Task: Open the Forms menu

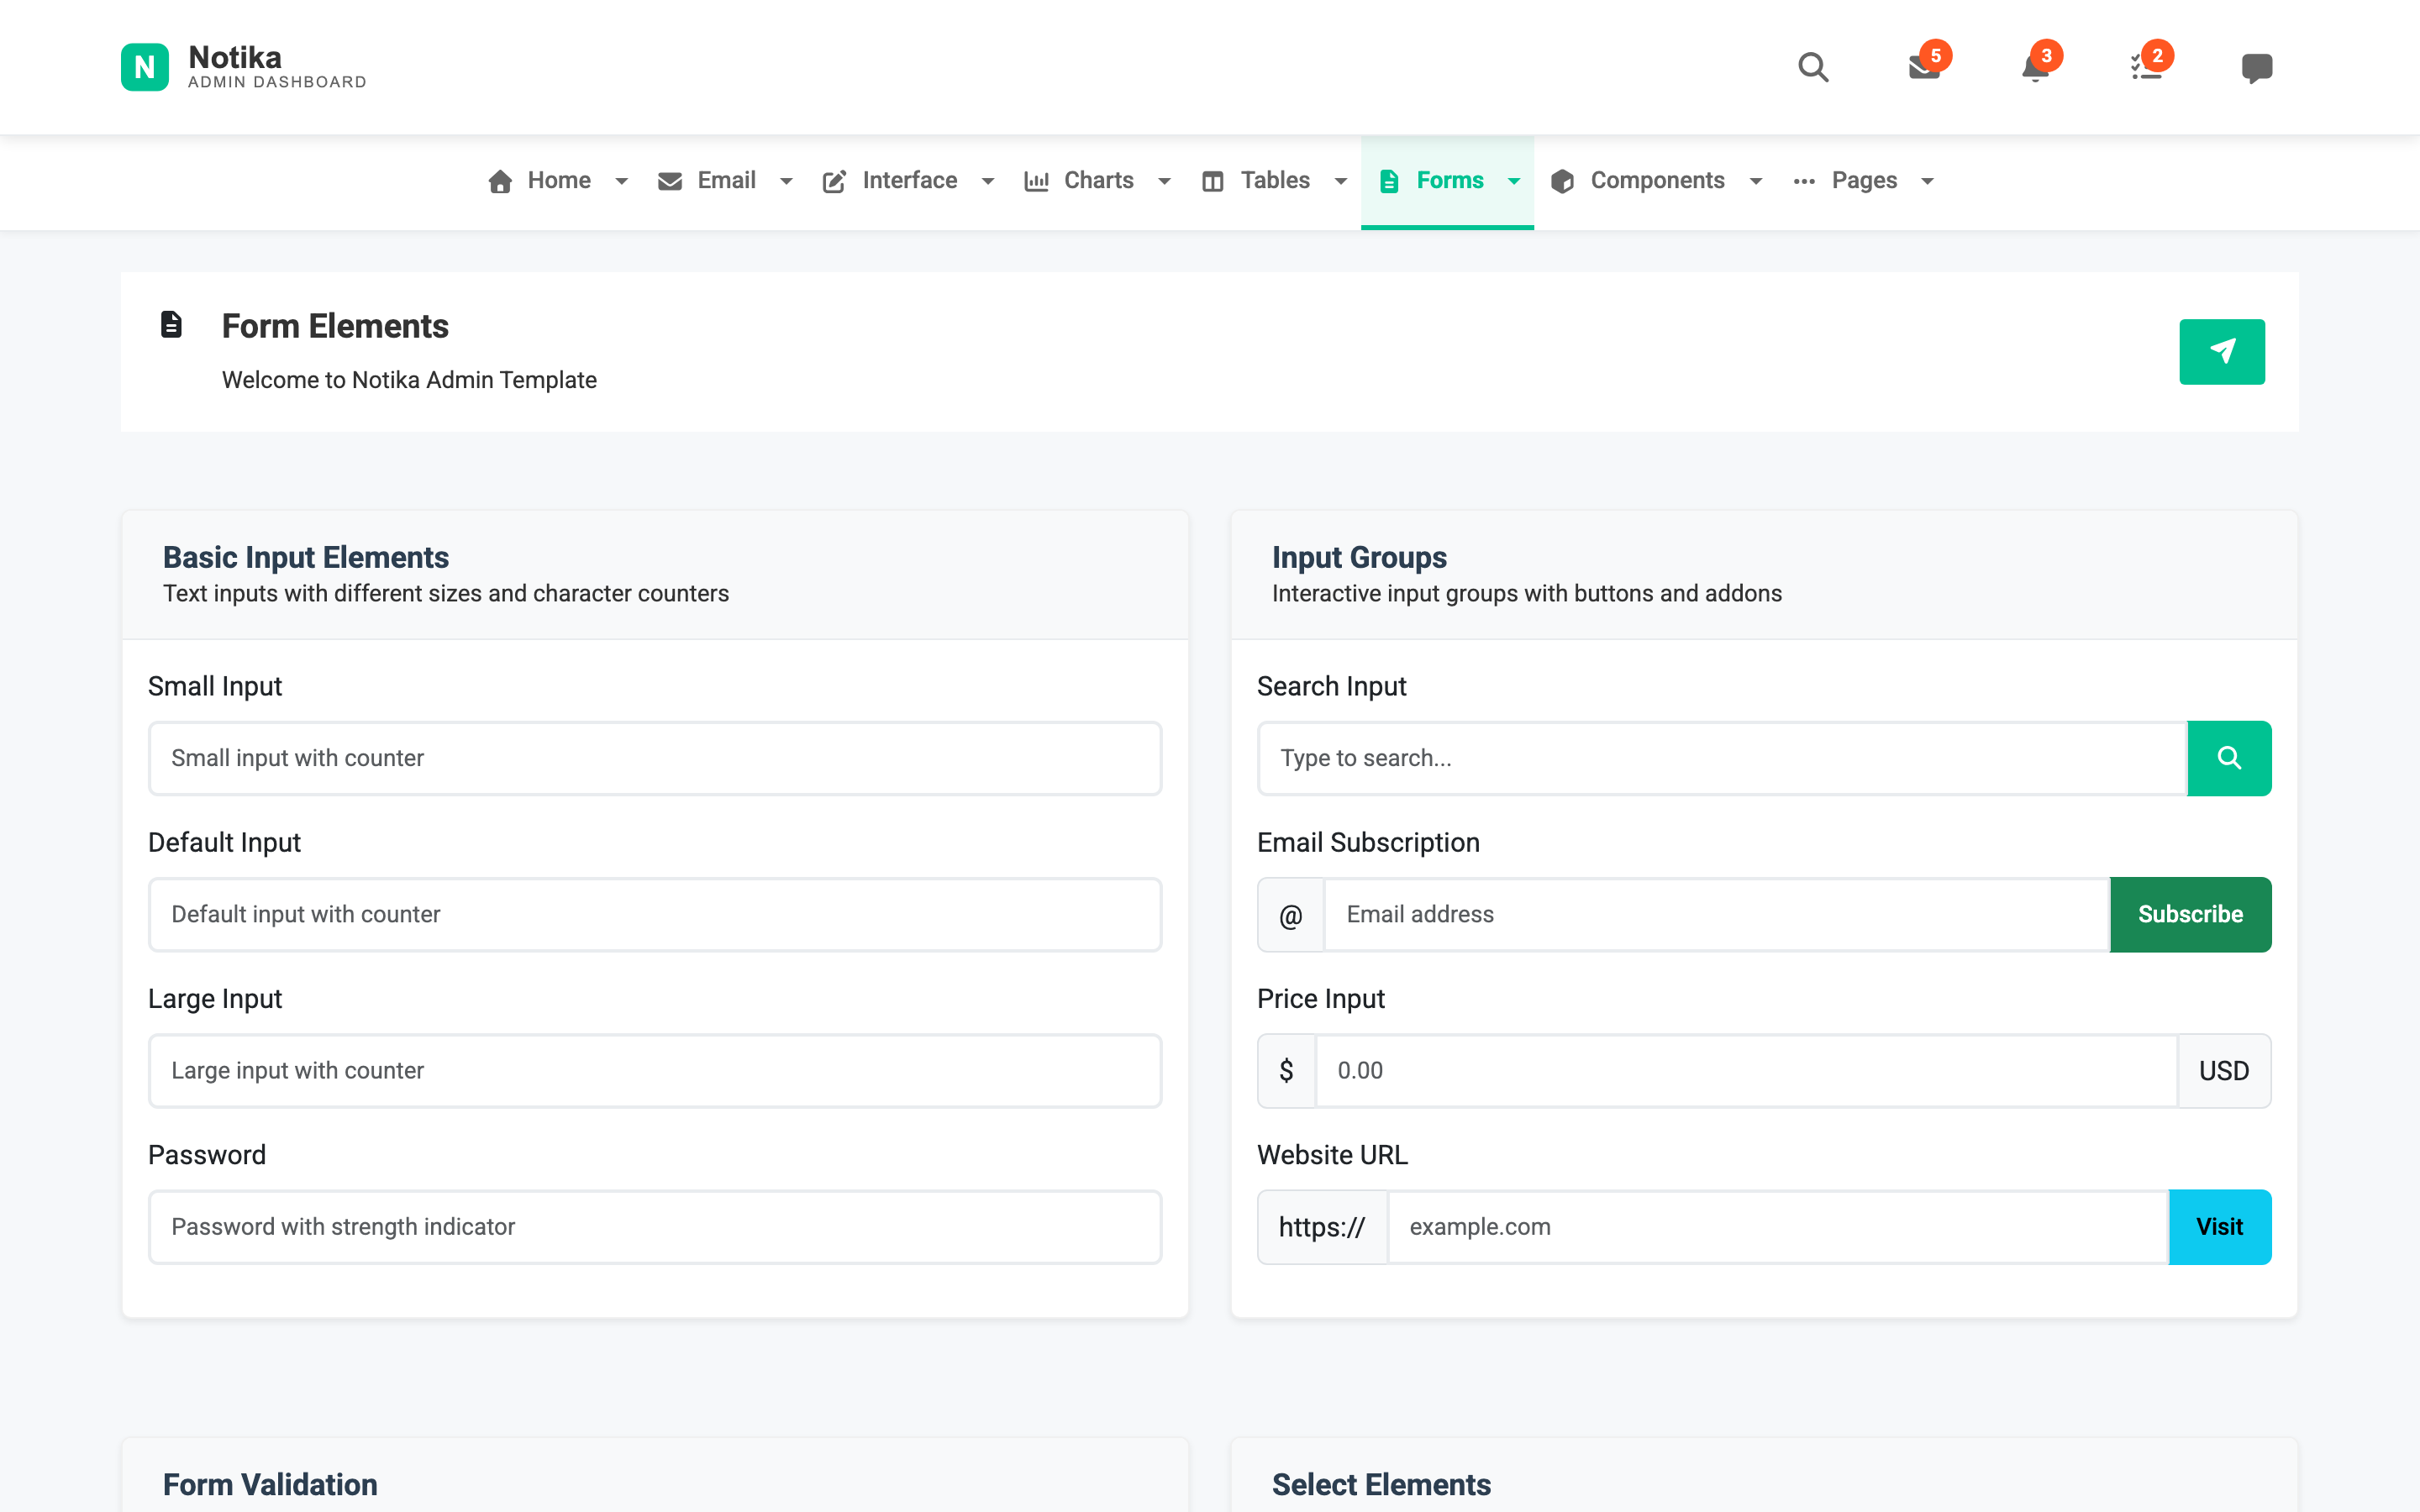Action: pyautogui.click(x=1448, y=181)
